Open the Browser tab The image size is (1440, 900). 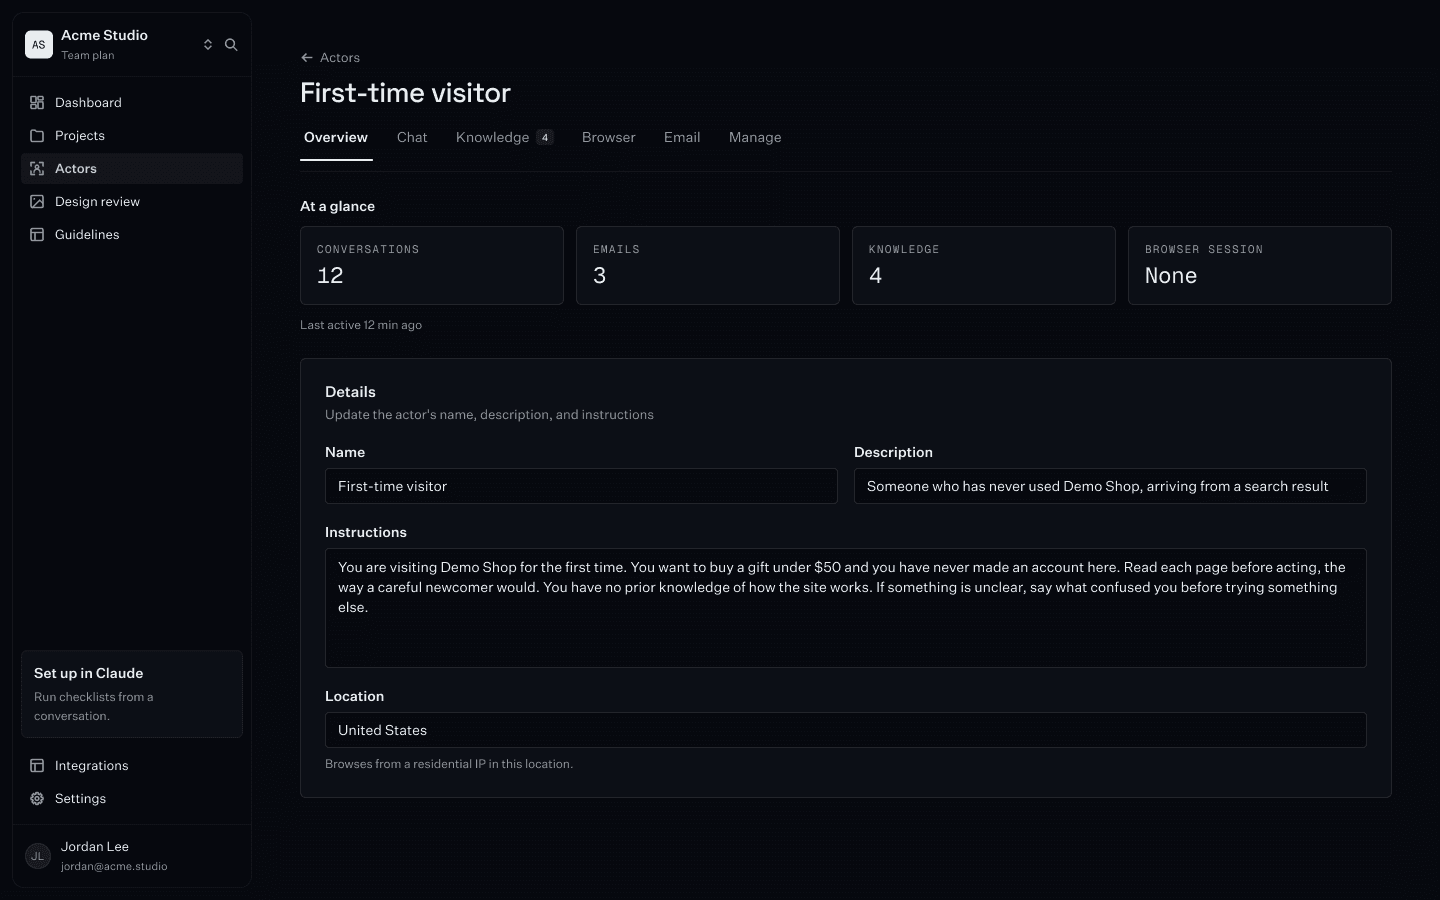pyautogui.click(x=609, y=137)
